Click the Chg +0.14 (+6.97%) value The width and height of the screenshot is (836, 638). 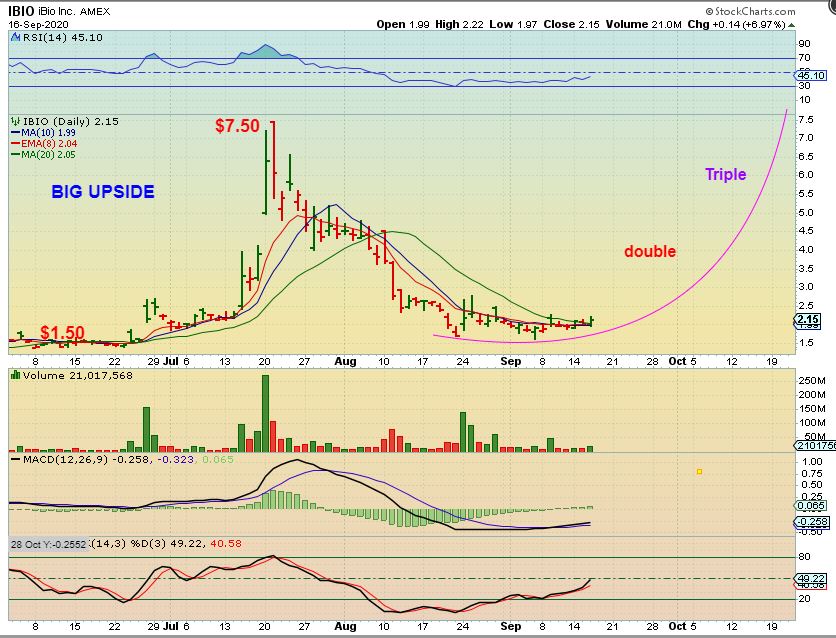736,25
